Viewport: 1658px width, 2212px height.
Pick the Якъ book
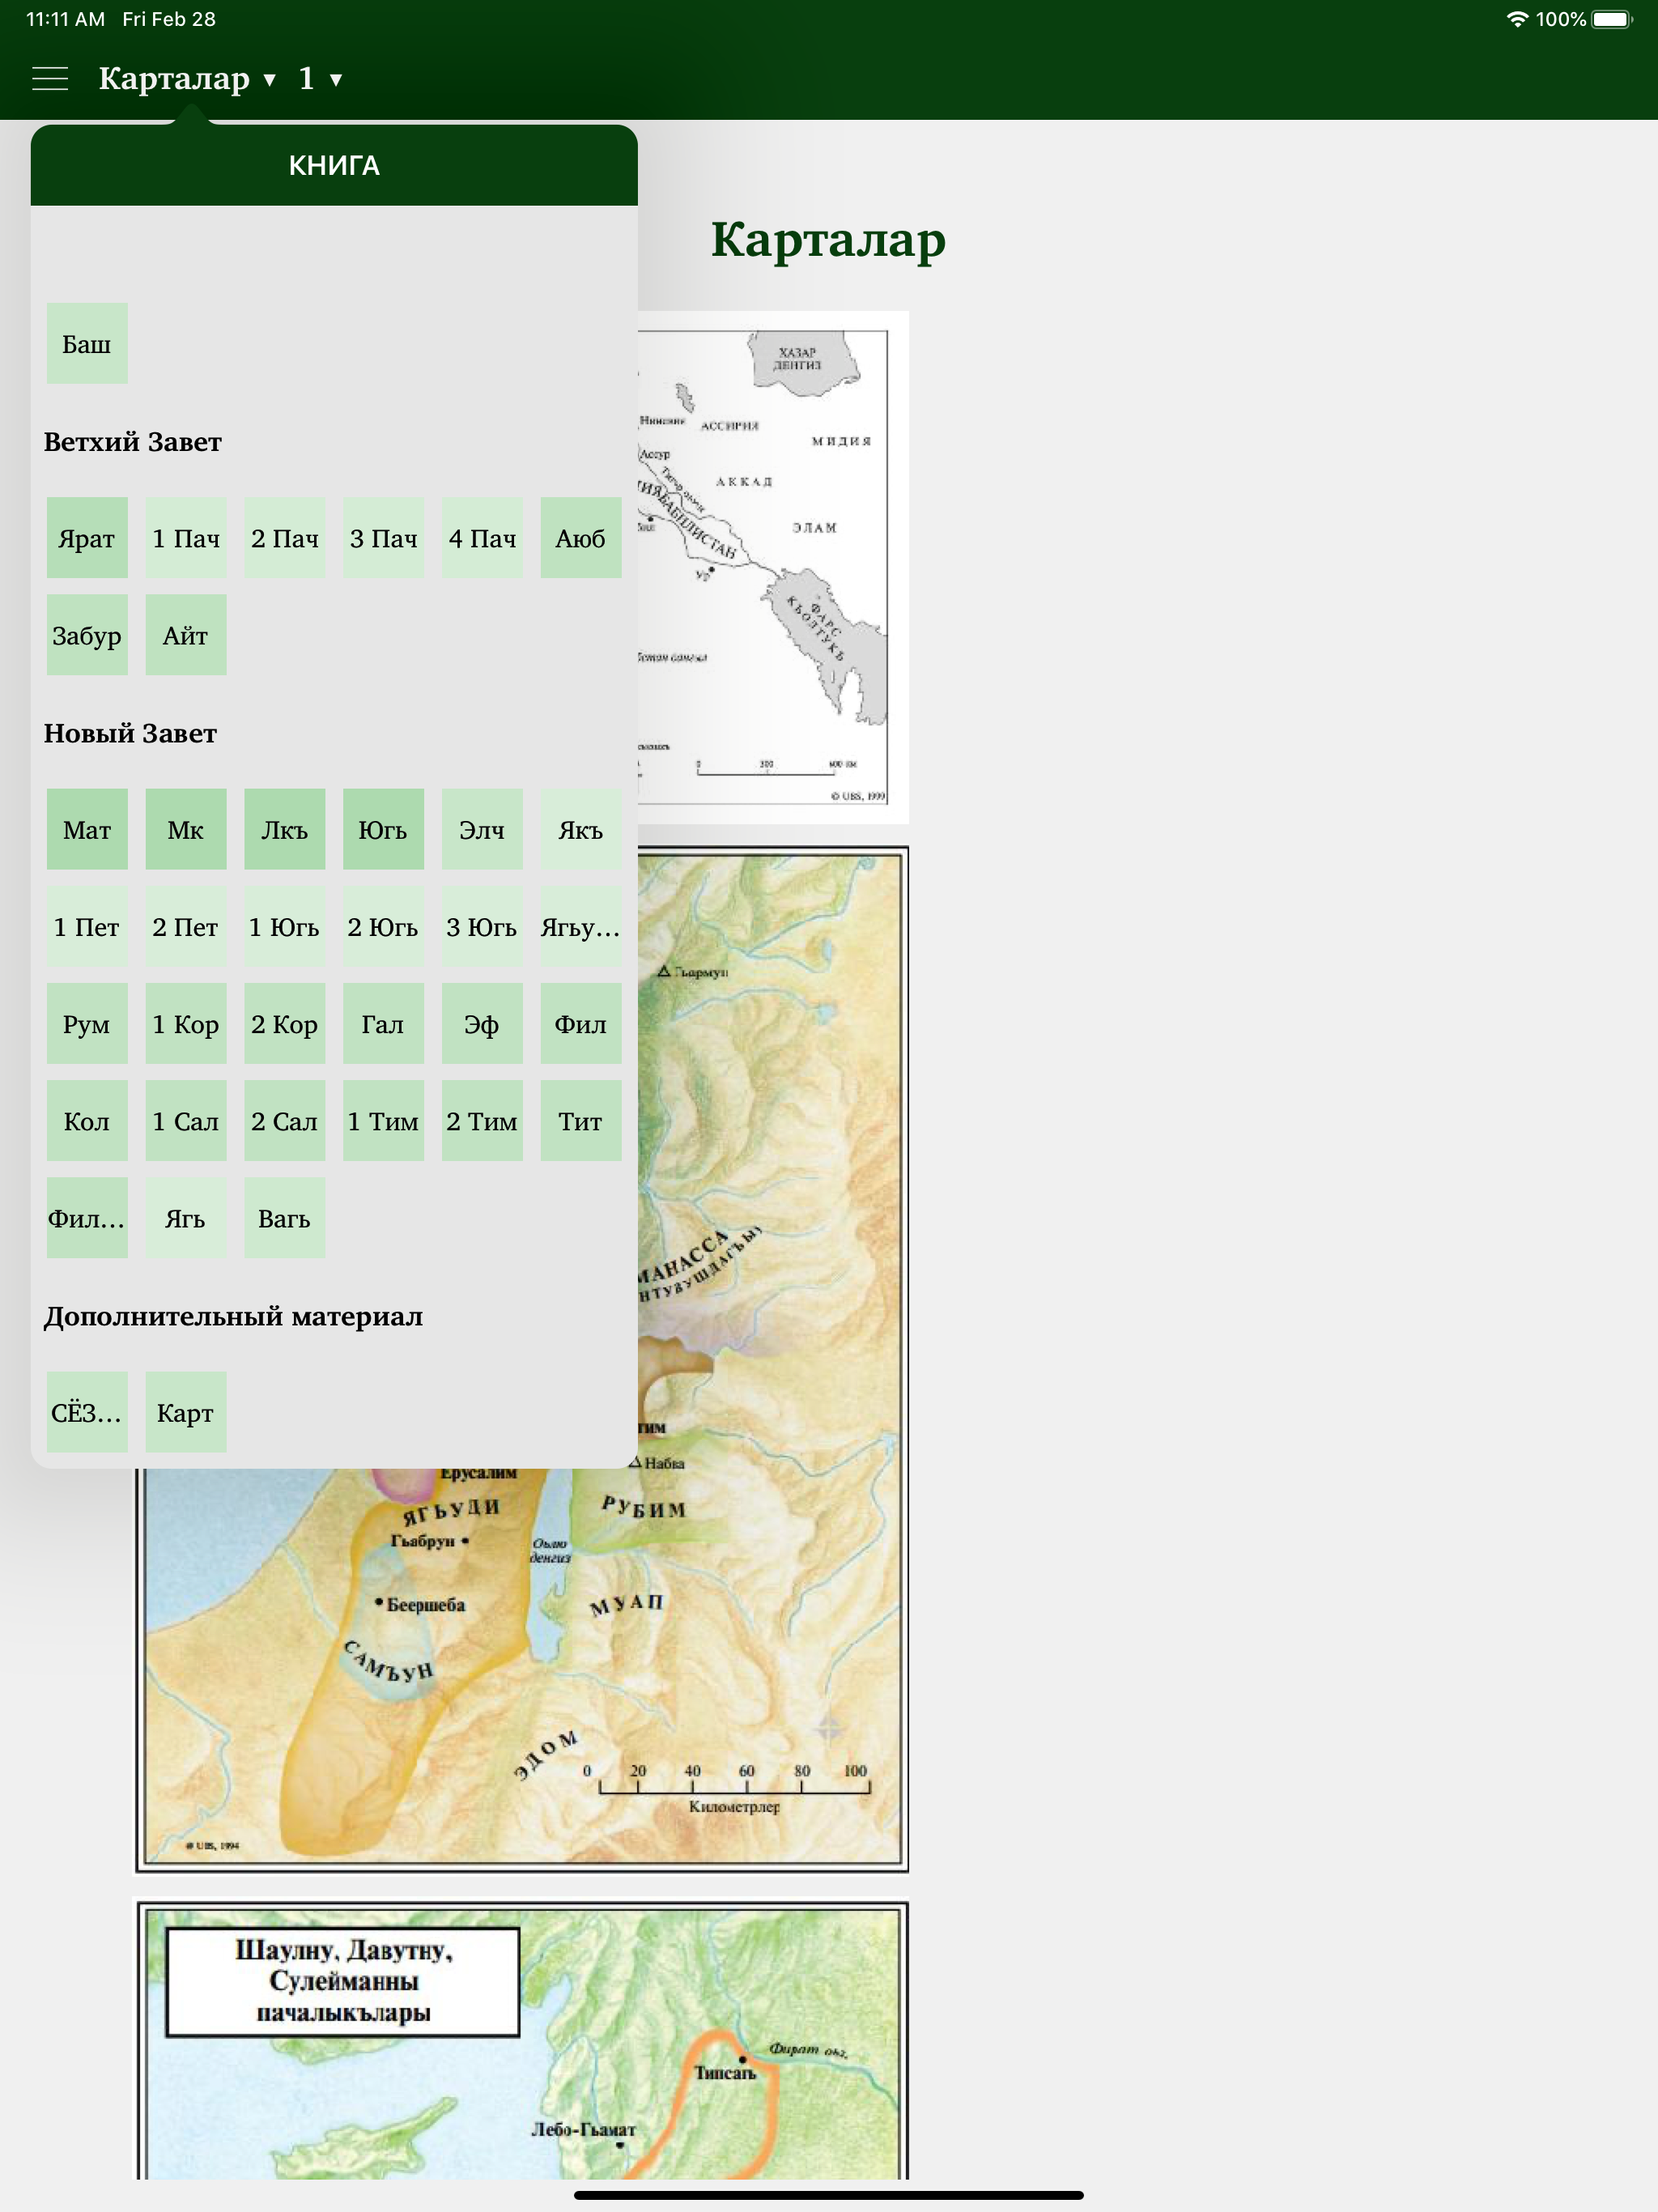pos(581,829)
